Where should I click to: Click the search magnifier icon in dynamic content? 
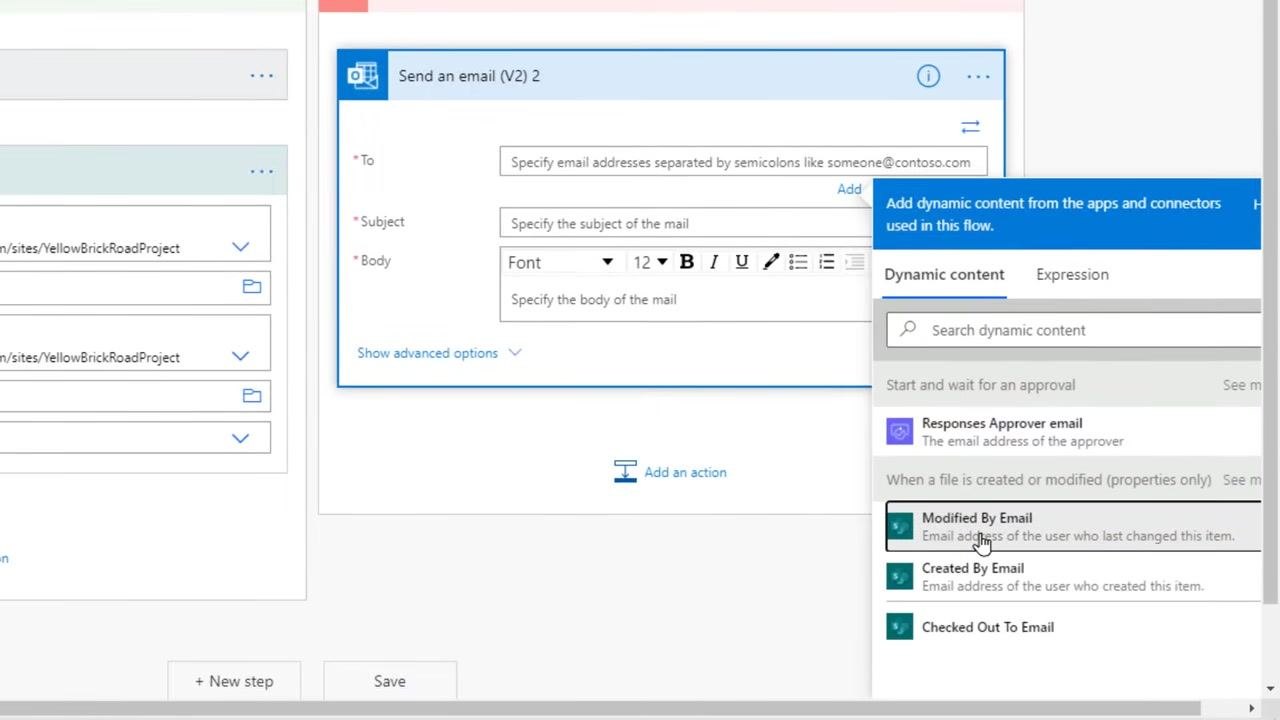click(x=908, y=328)
